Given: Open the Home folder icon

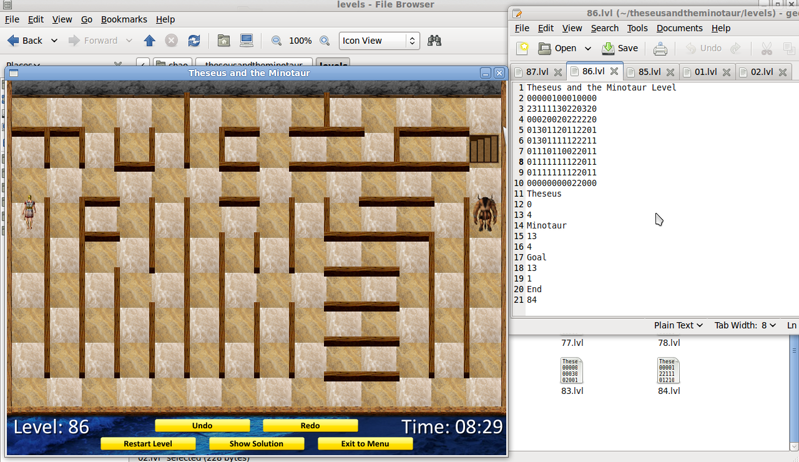Looking at the screenshot, I should pos(223,41).
